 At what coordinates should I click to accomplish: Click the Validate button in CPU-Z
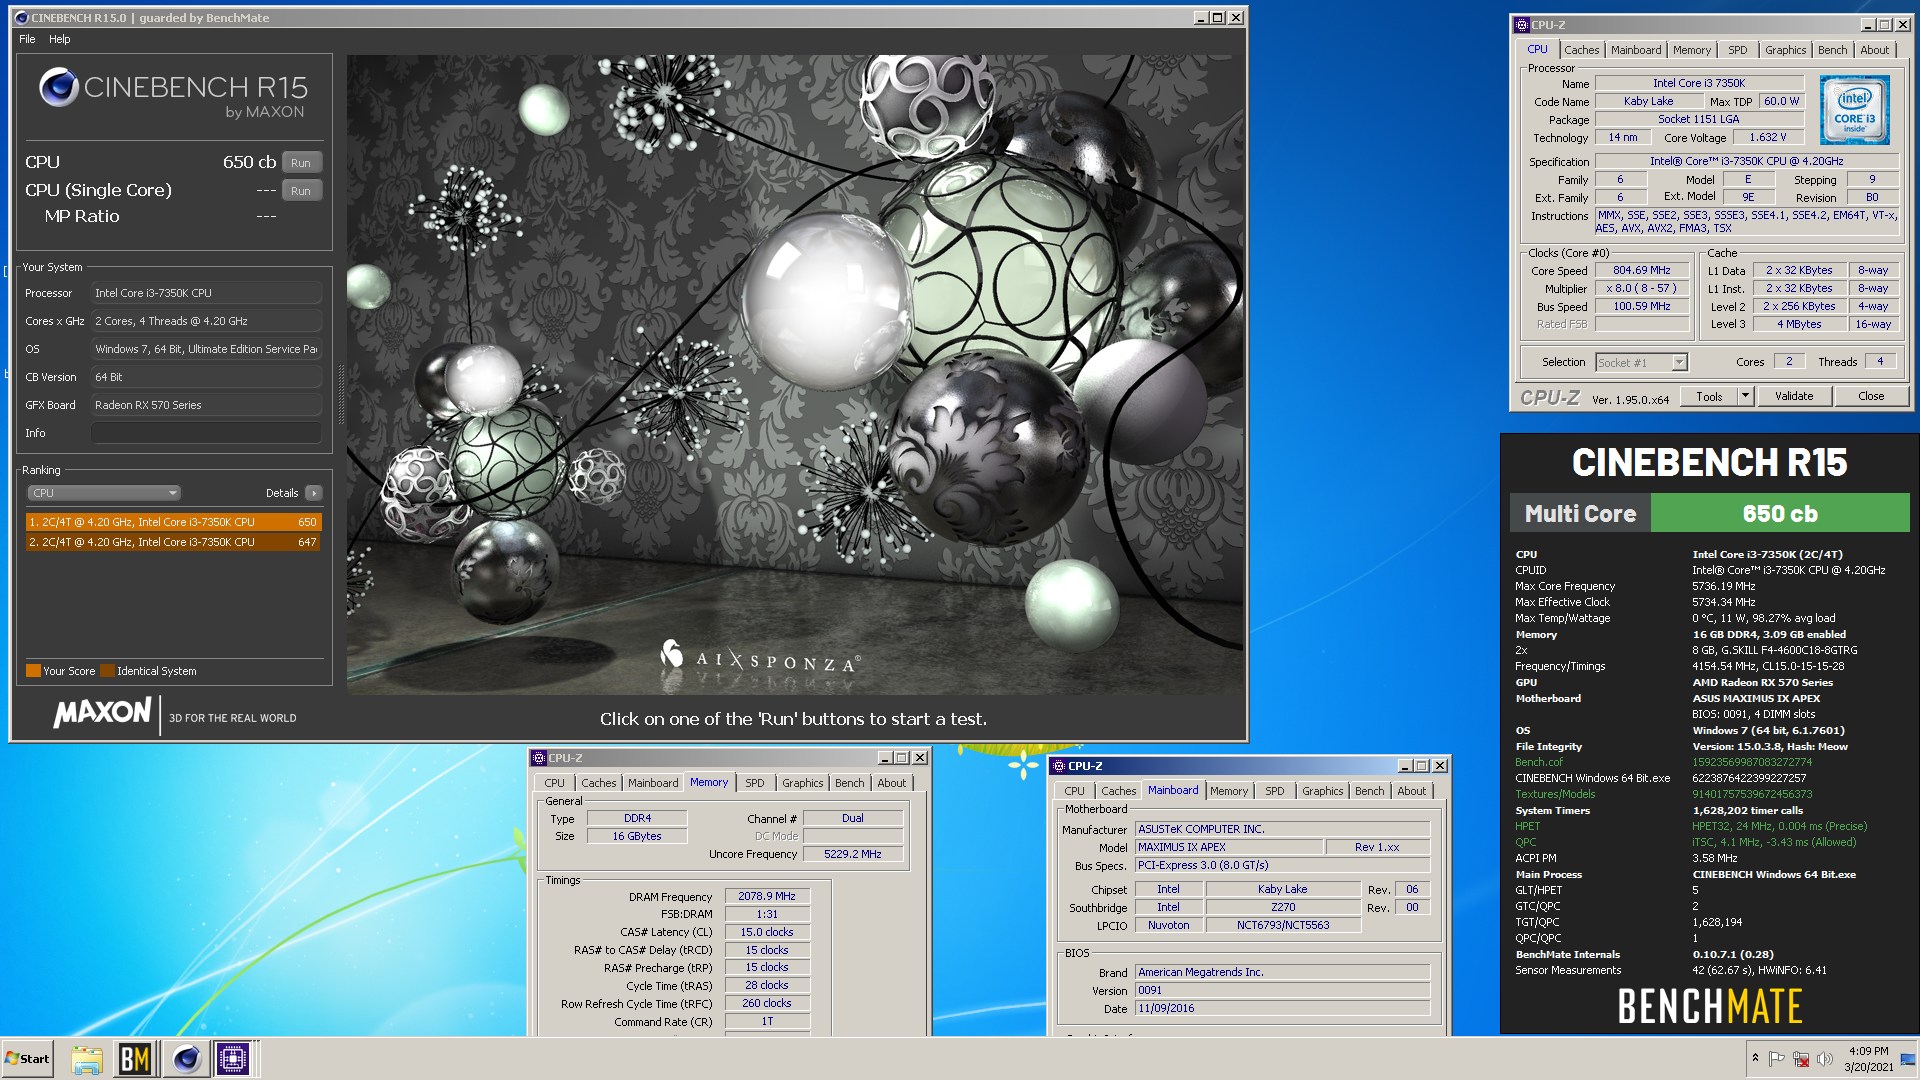click(x=1794, y=396)
